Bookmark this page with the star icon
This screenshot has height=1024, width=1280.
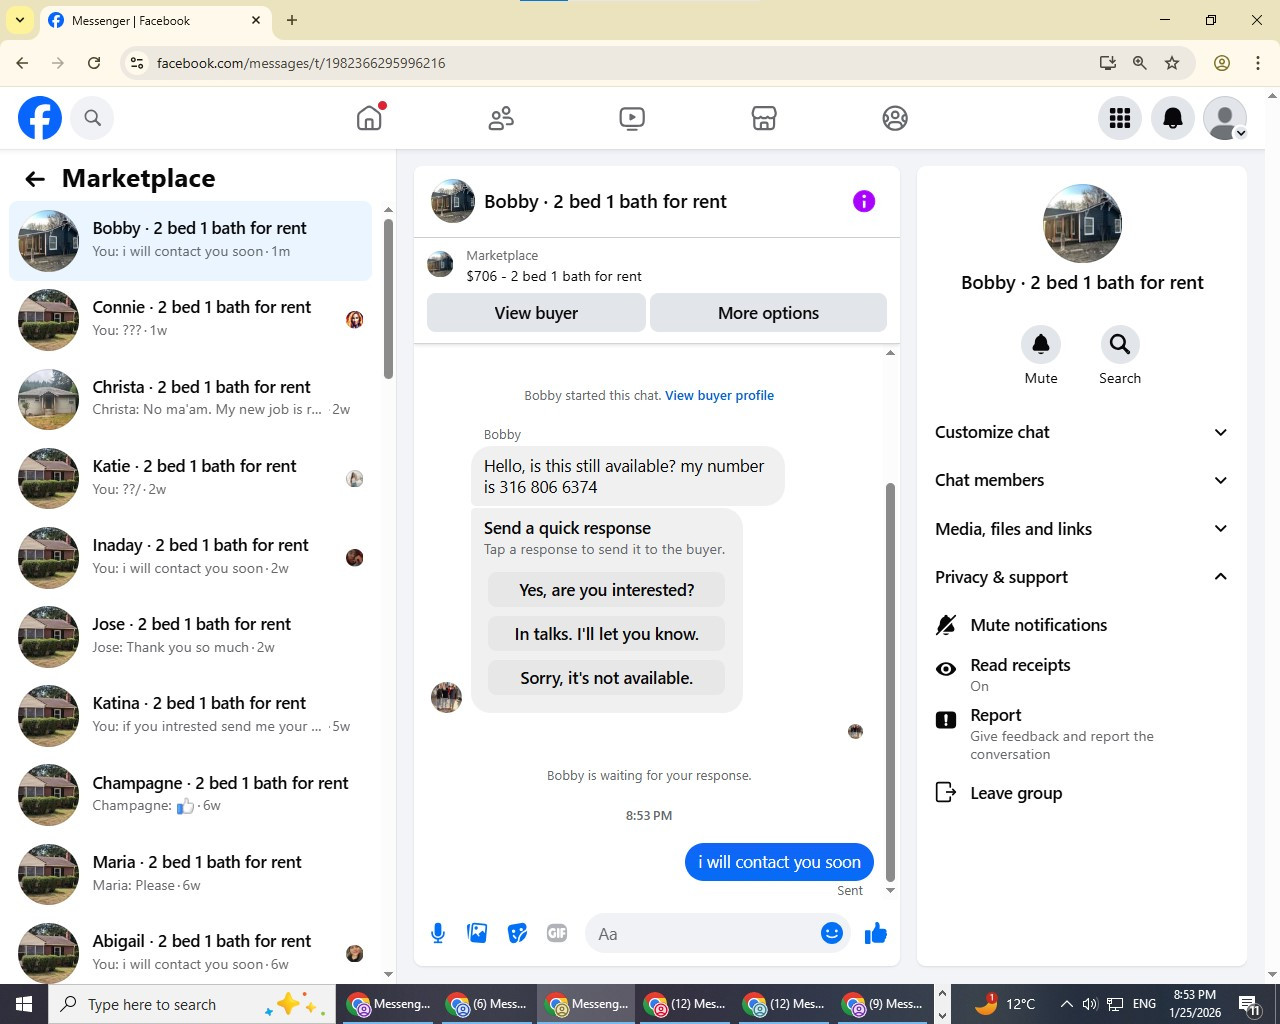(x=1172, y=63)
